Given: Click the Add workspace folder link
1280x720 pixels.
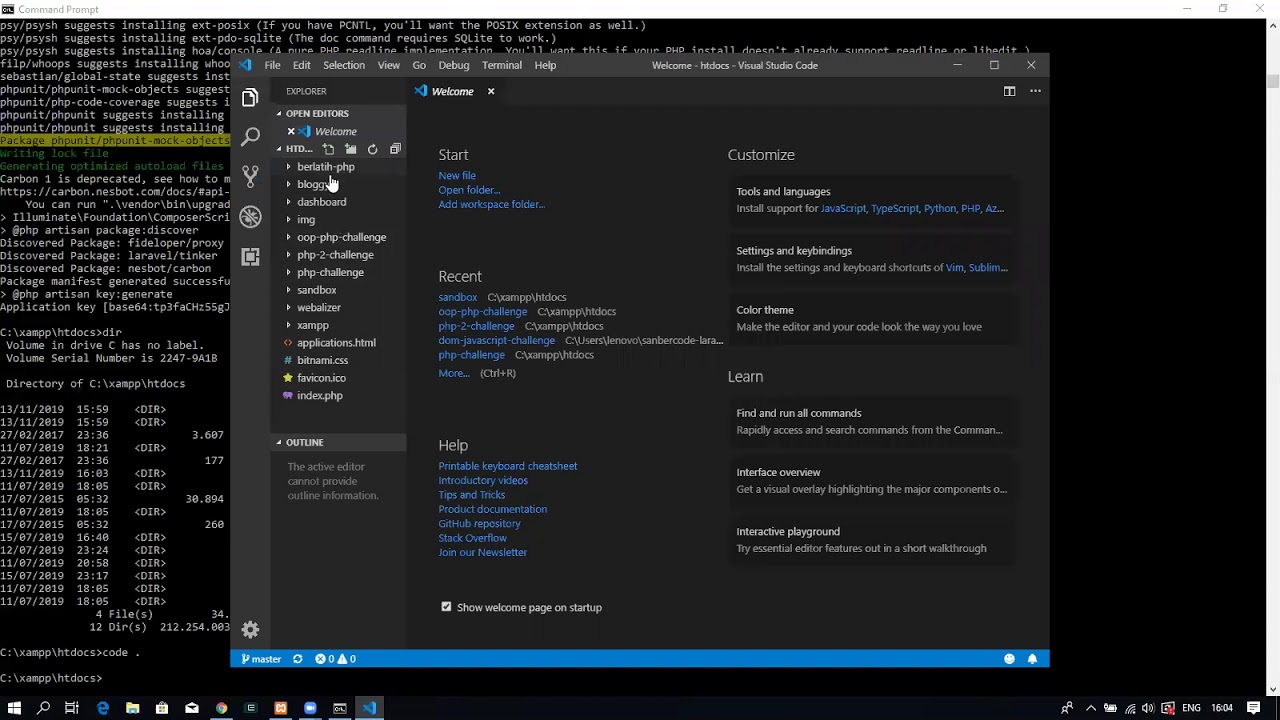Looking at the screenshot, I should (491, 204).
